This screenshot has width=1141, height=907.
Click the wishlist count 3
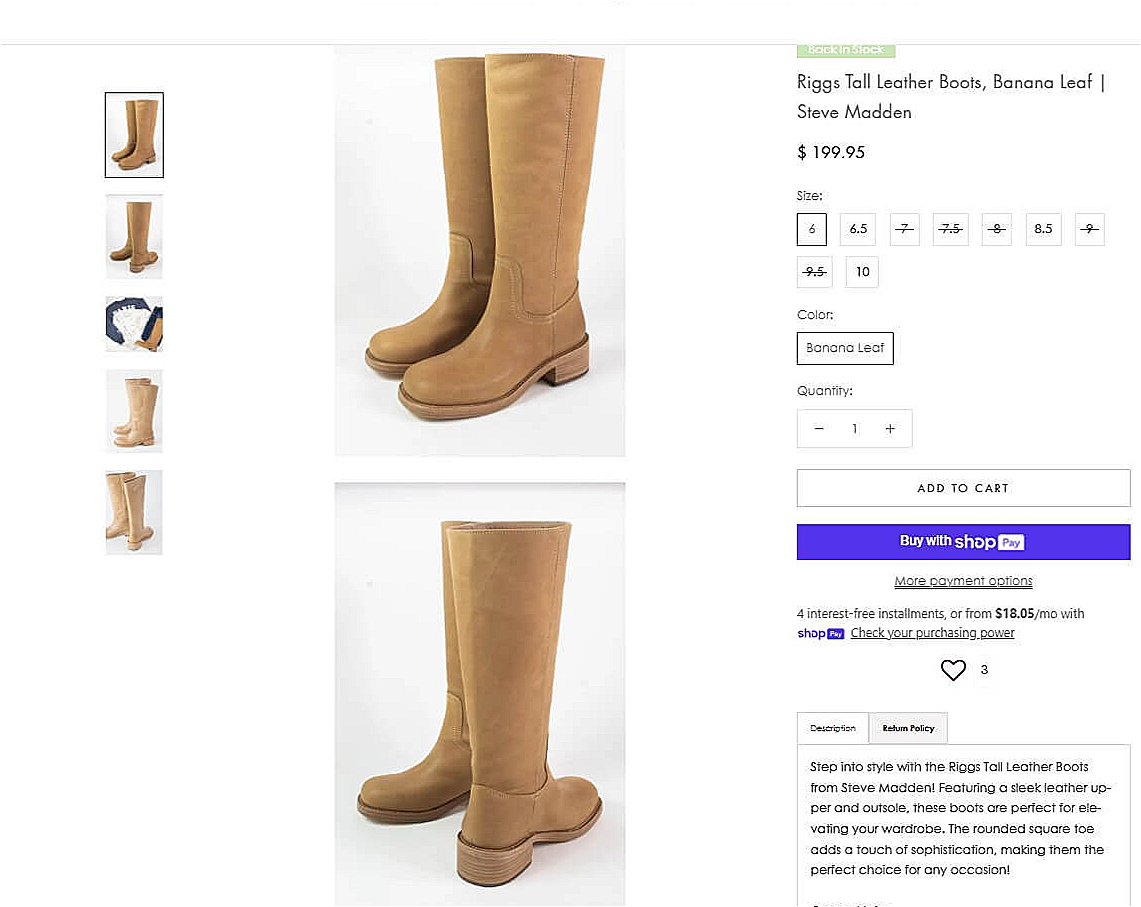pyautogui.click(x=984, y=670)
